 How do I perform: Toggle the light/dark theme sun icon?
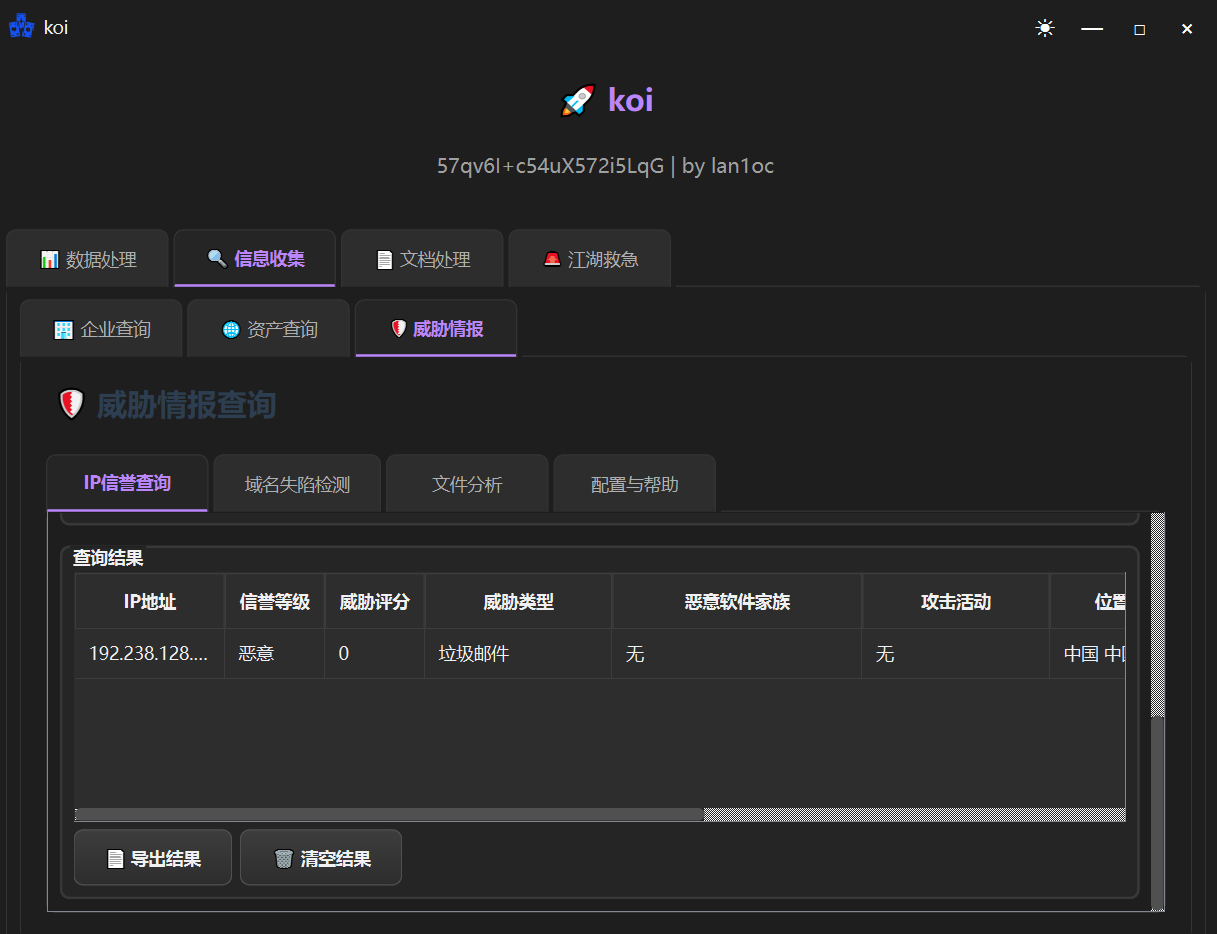tap(1045, 29)
